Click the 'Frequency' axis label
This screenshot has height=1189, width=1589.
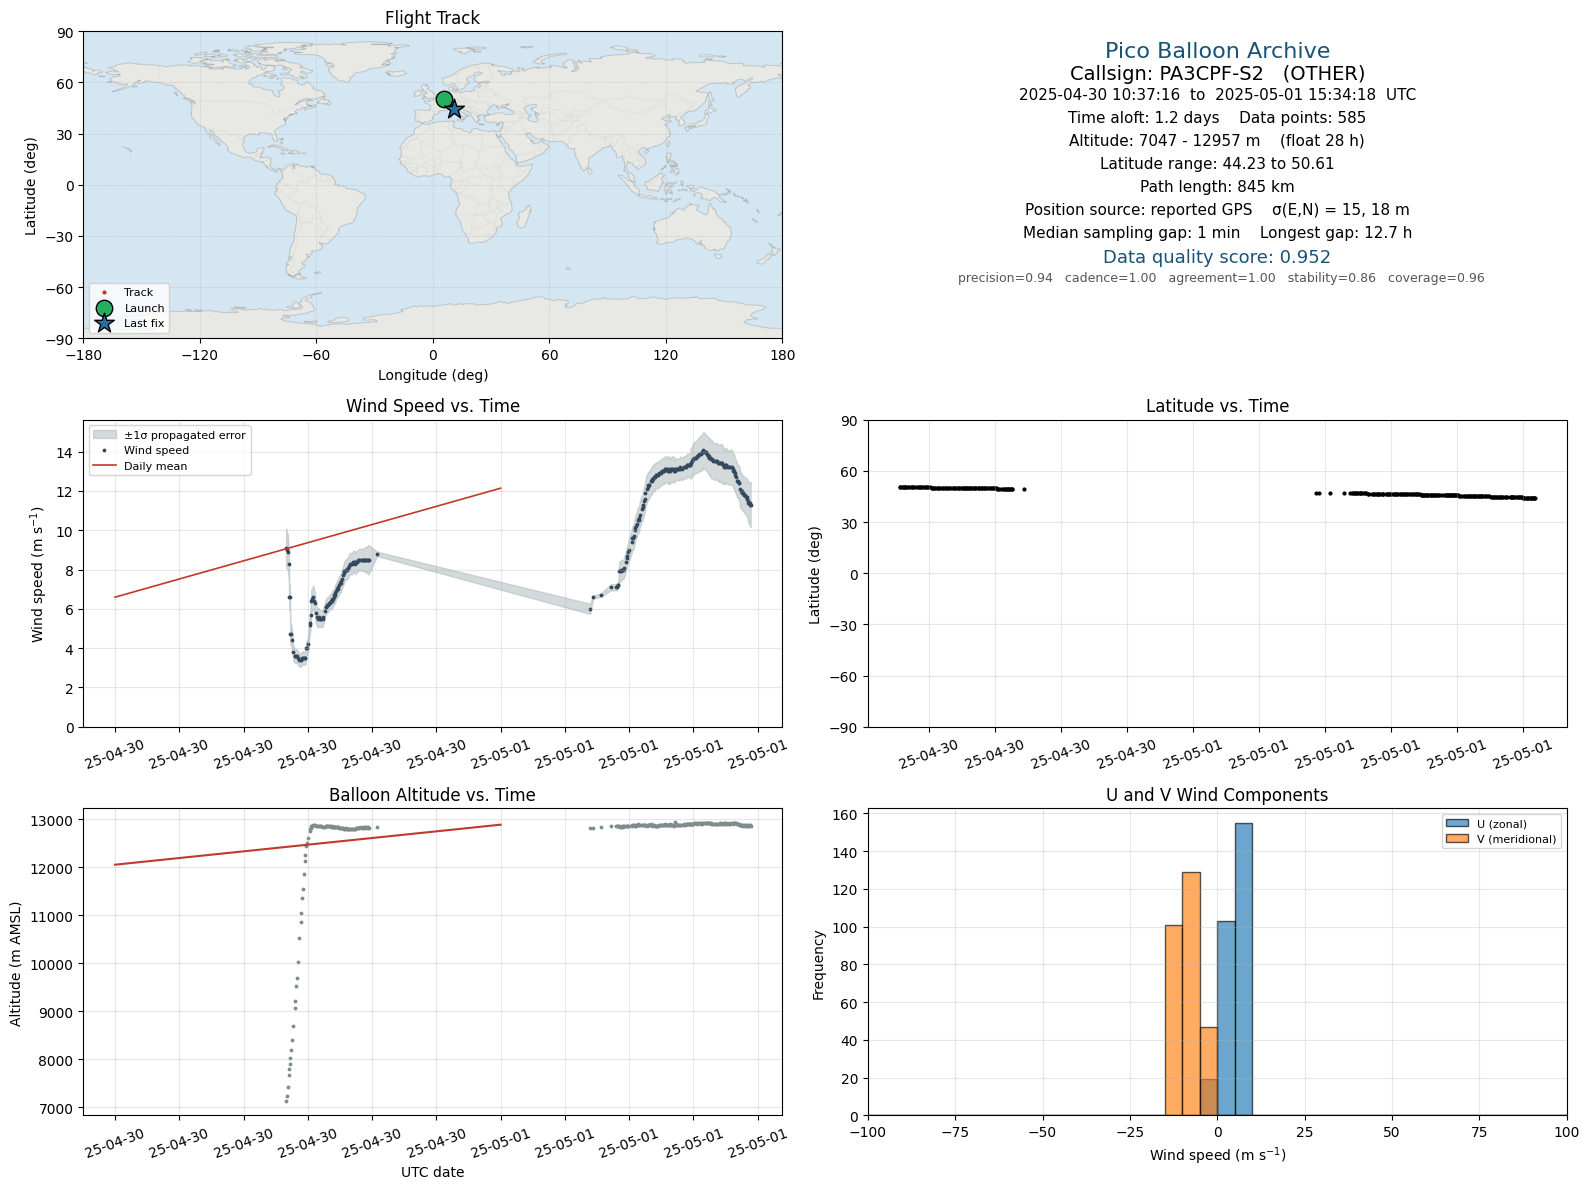click(x=818, y=965)
